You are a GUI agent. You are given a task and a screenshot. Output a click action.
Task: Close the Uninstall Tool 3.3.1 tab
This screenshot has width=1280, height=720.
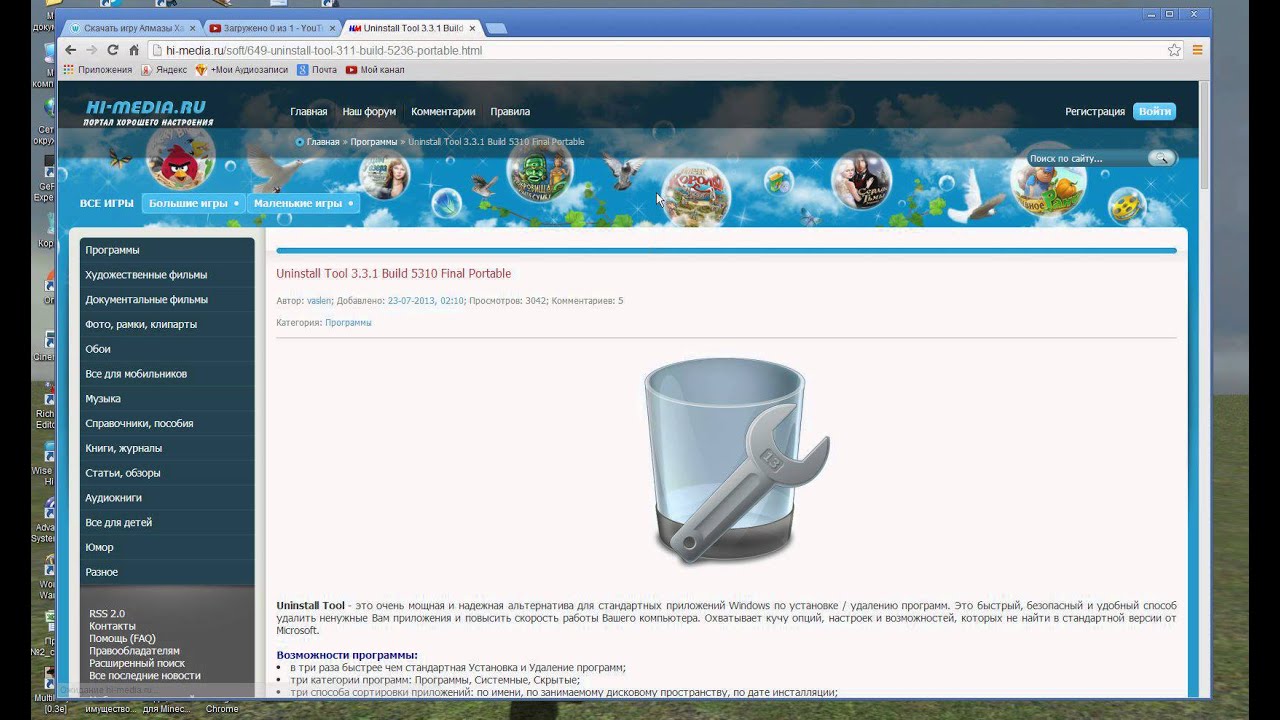[473, 28]
